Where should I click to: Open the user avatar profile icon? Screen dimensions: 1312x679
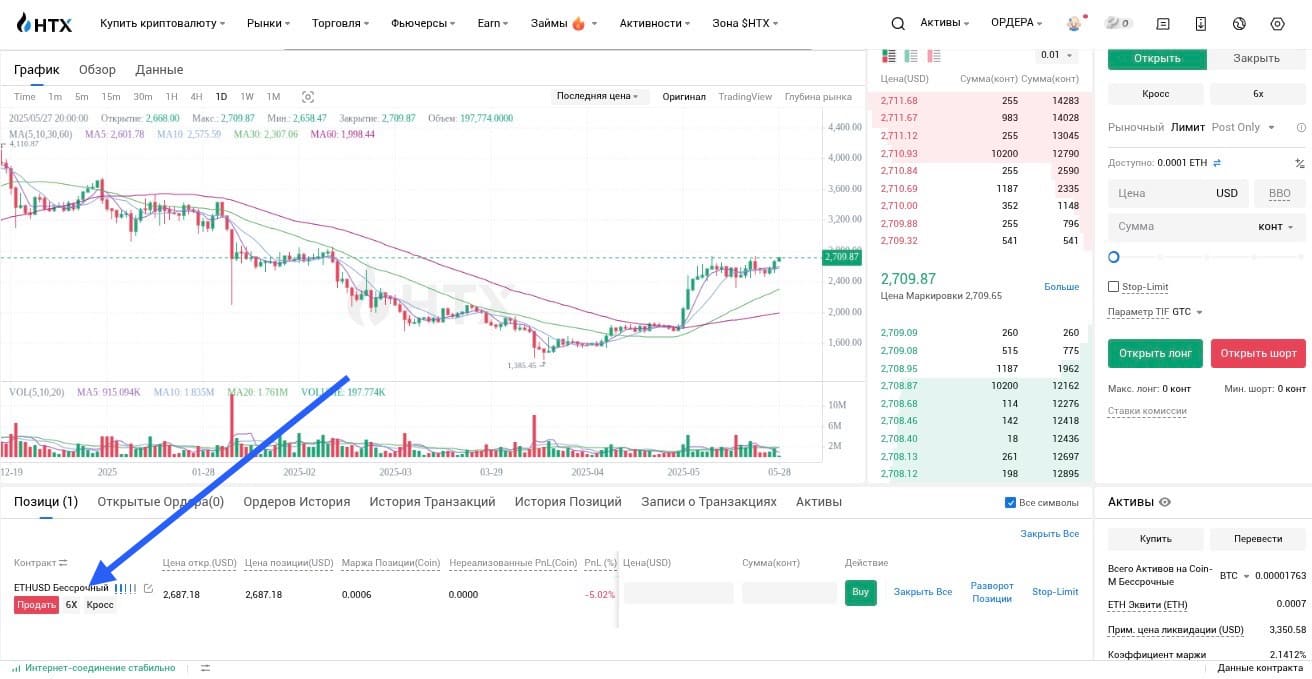(x=1075, y=23)
